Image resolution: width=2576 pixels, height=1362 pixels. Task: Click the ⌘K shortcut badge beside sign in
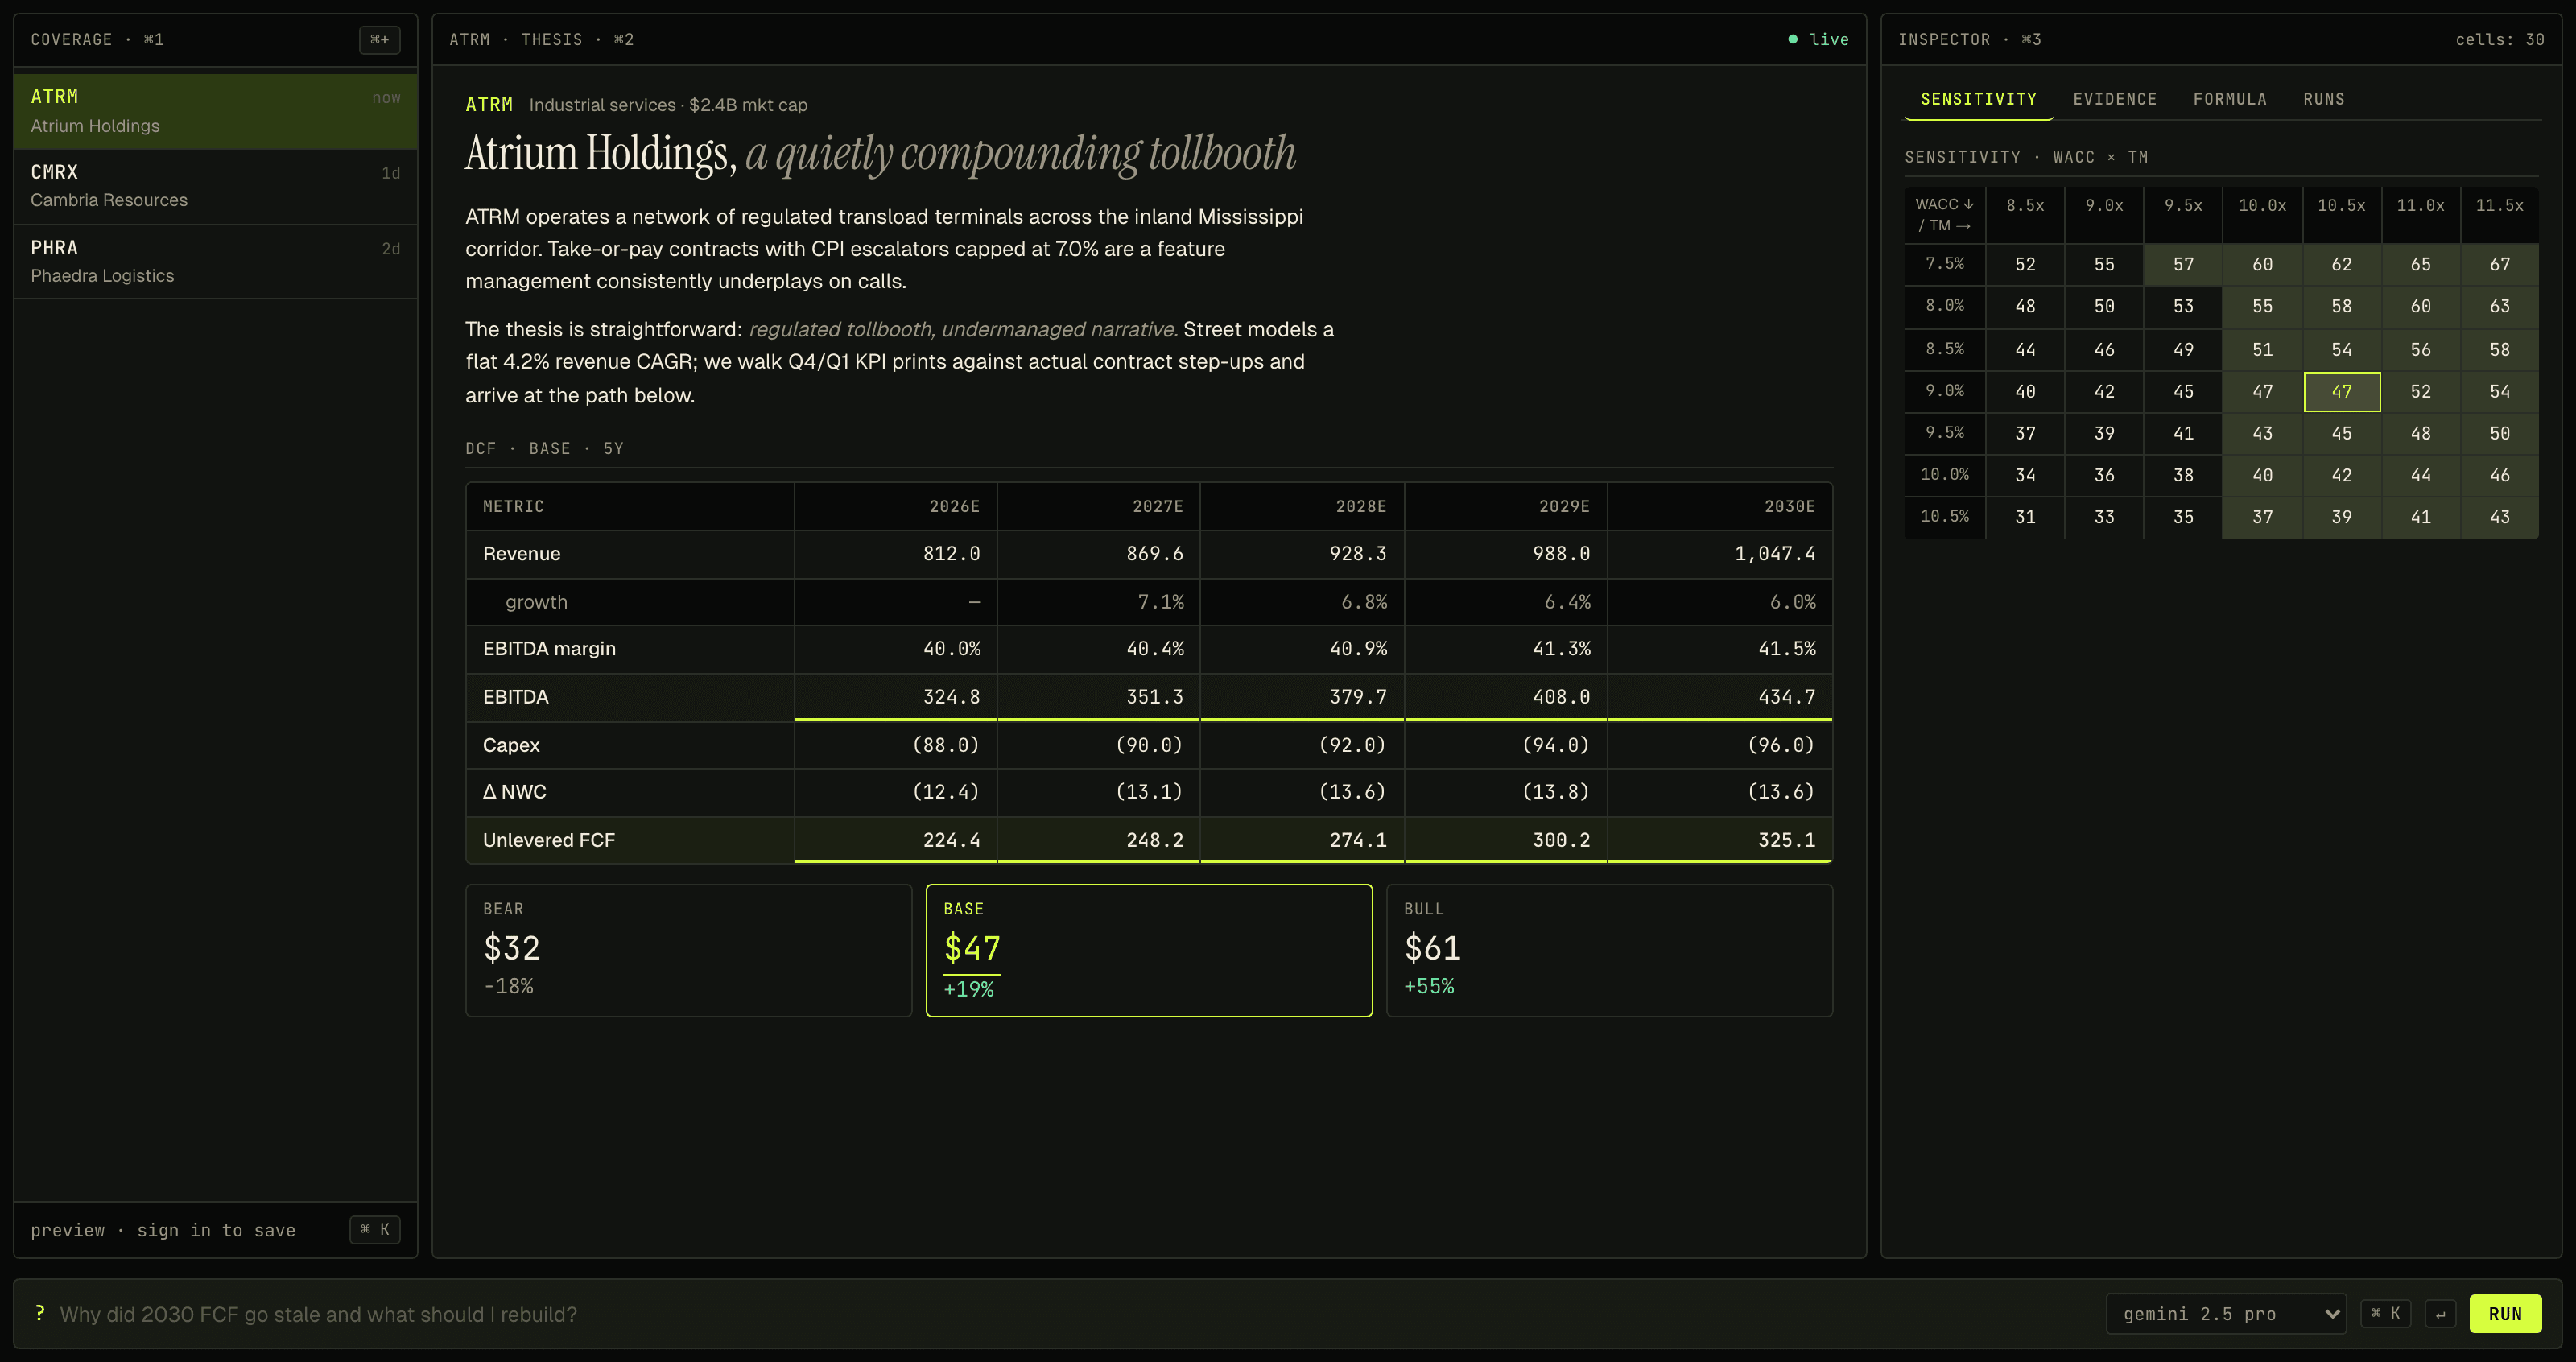coord(375,1229)
